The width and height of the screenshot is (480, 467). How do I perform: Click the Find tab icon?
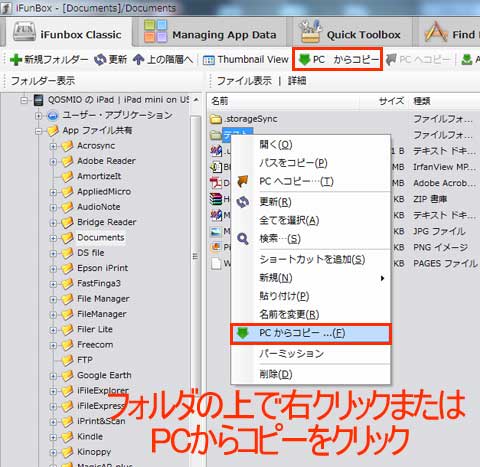pyautogui.click(x=436, y=32)
